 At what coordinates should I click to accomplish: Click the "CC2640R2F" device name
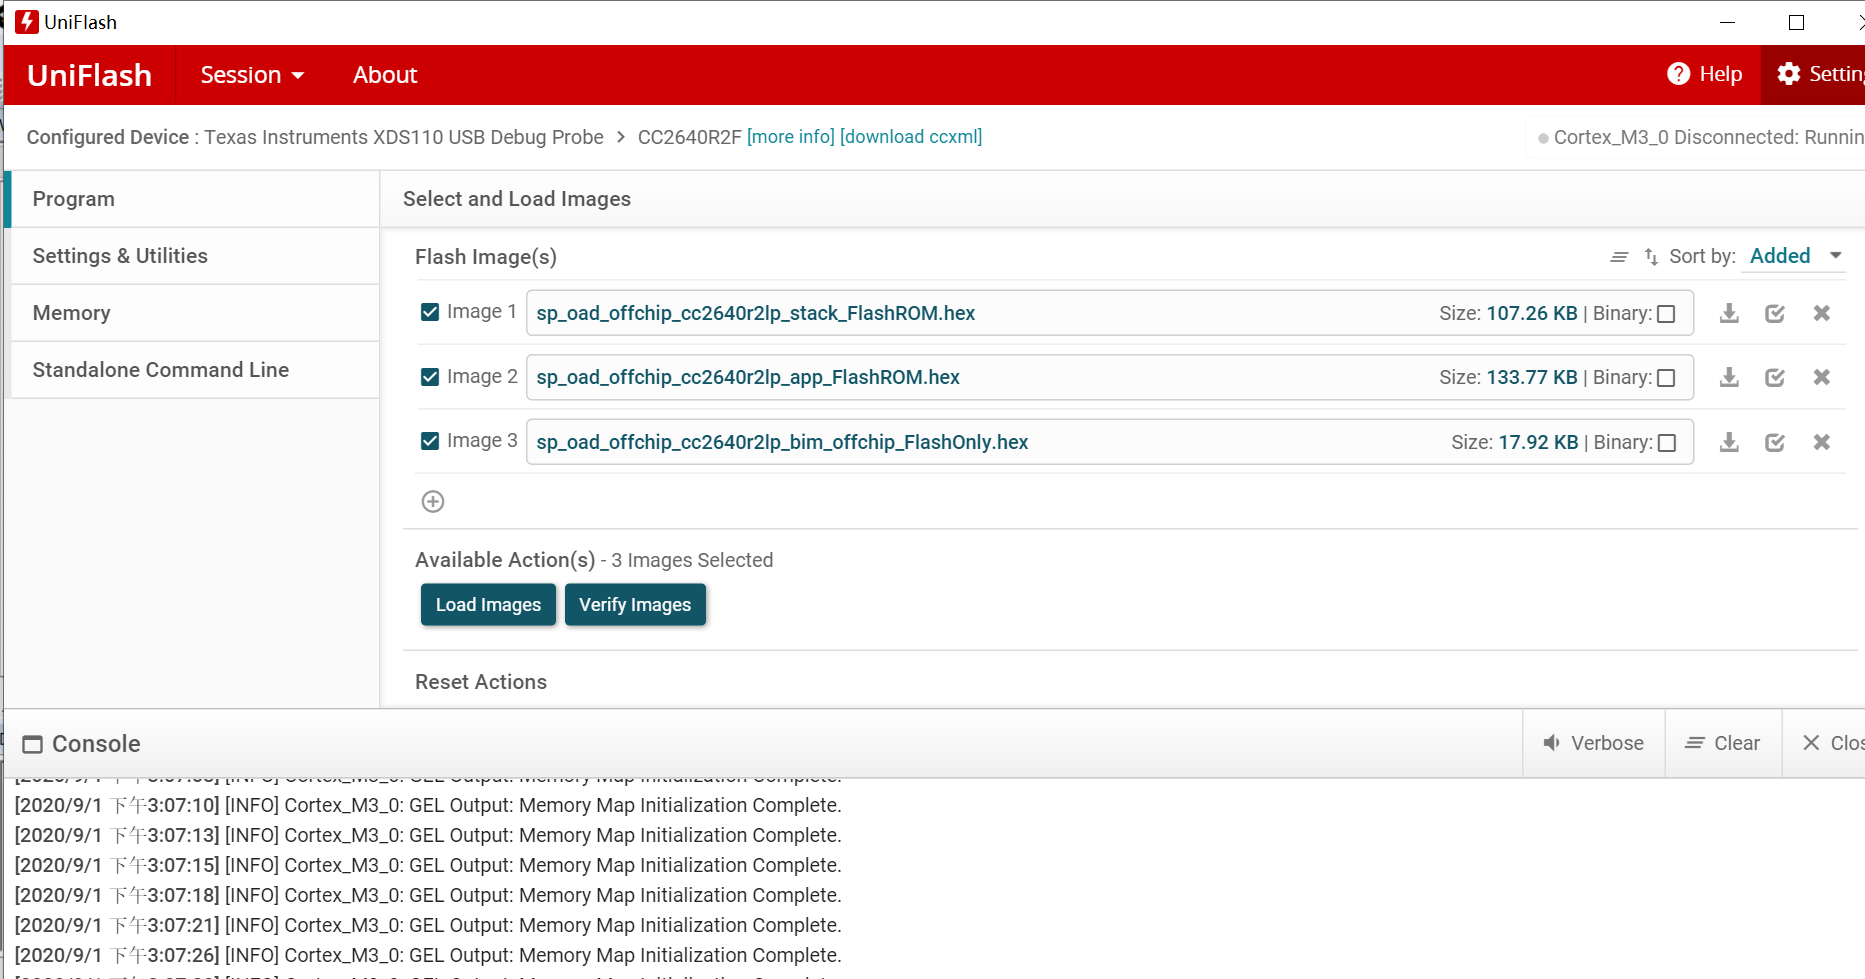pyautogui.click(x=690, y=137)
